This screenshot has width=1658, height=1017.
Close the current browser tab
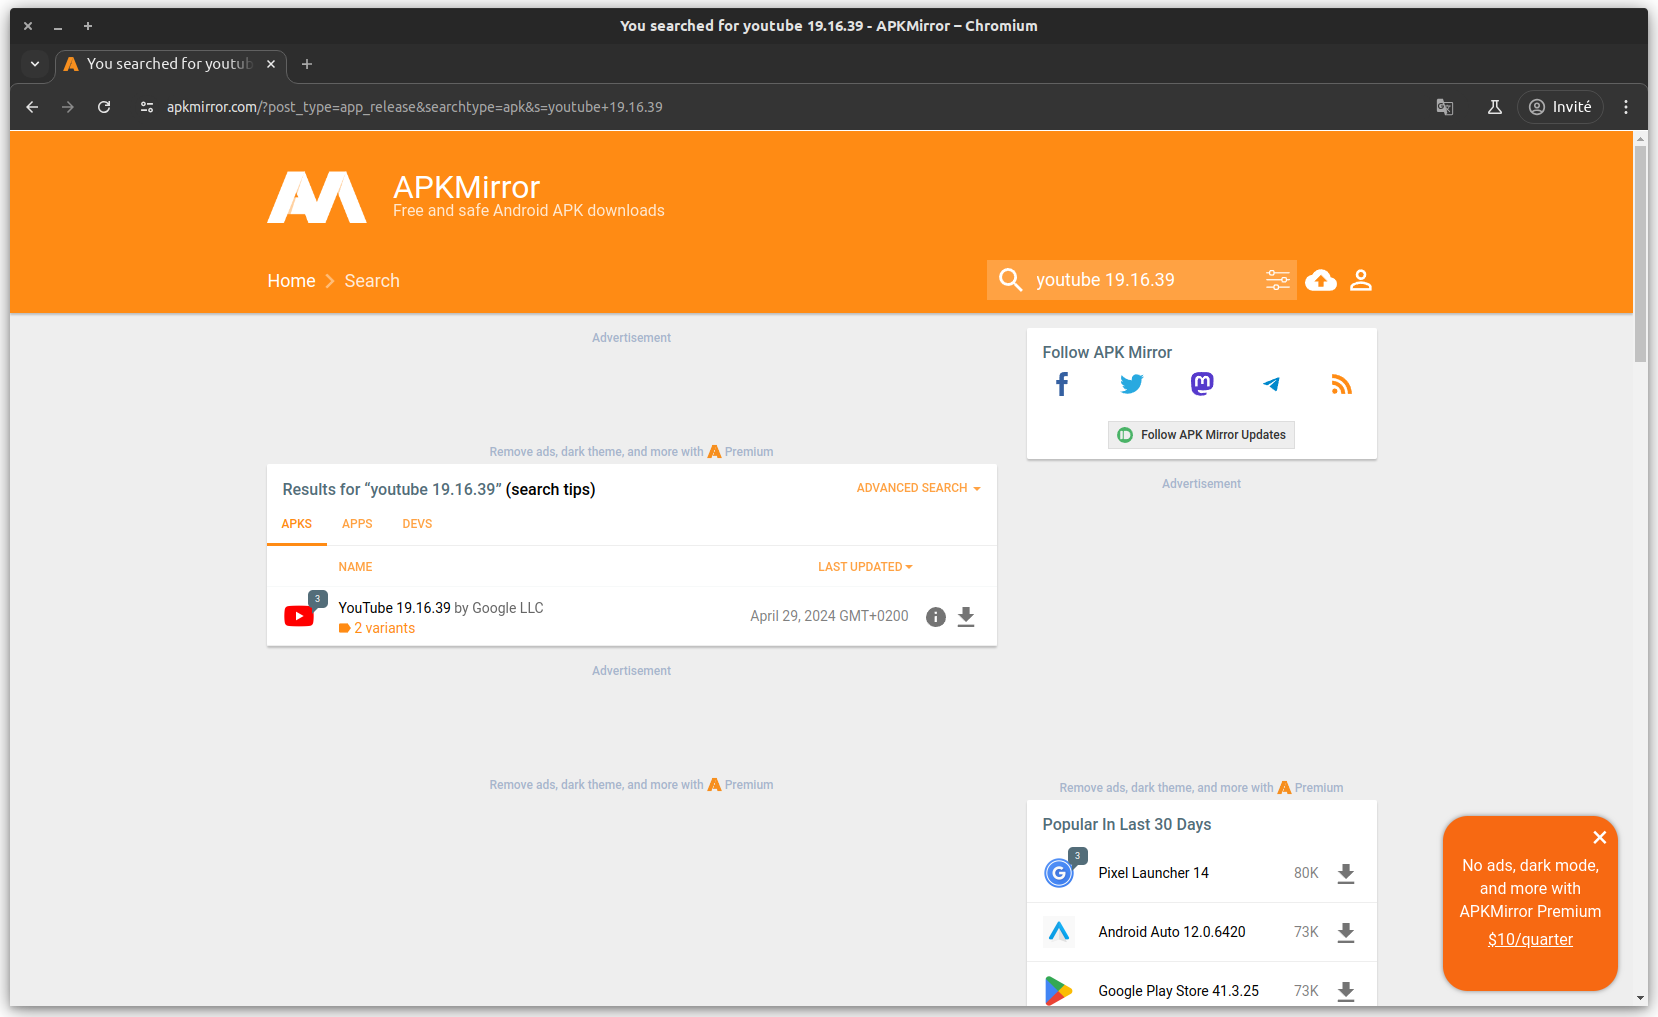271,64
